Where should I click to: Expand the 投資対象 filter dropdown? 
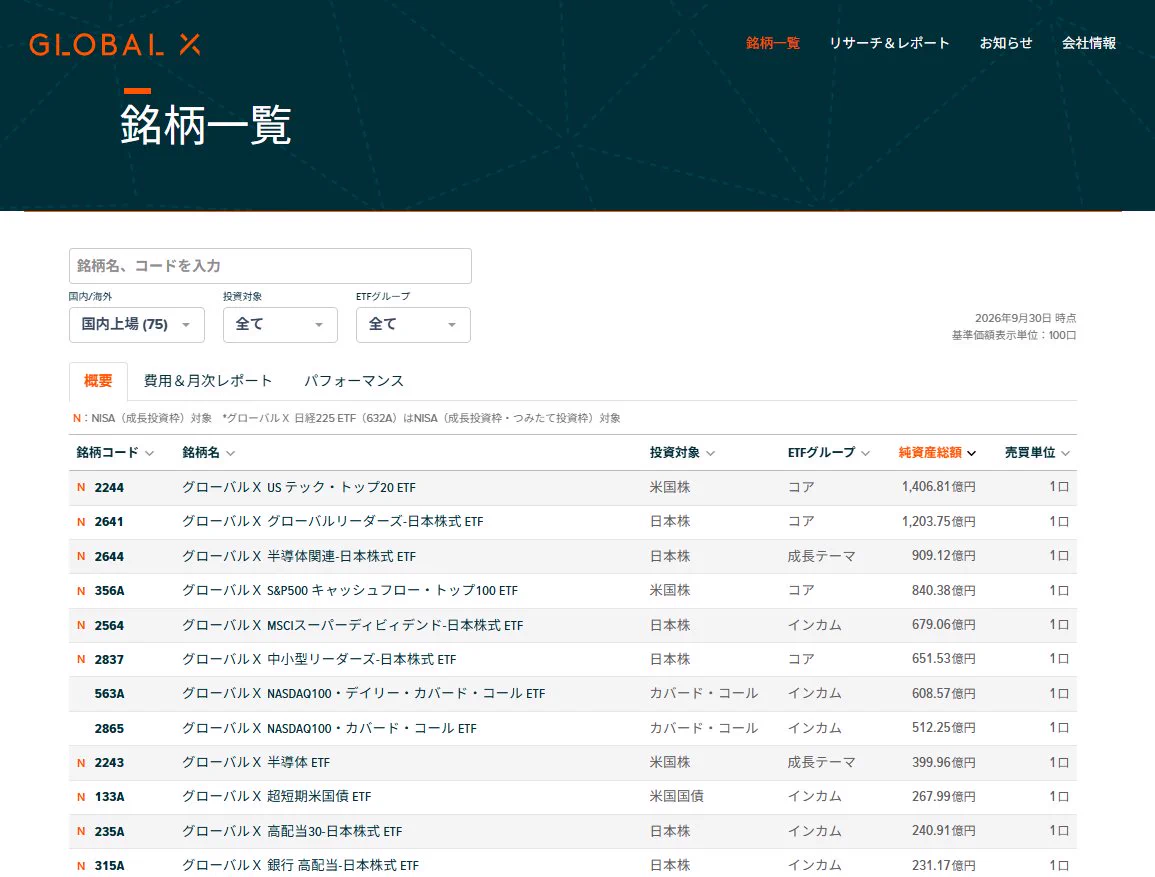point(281,325)
